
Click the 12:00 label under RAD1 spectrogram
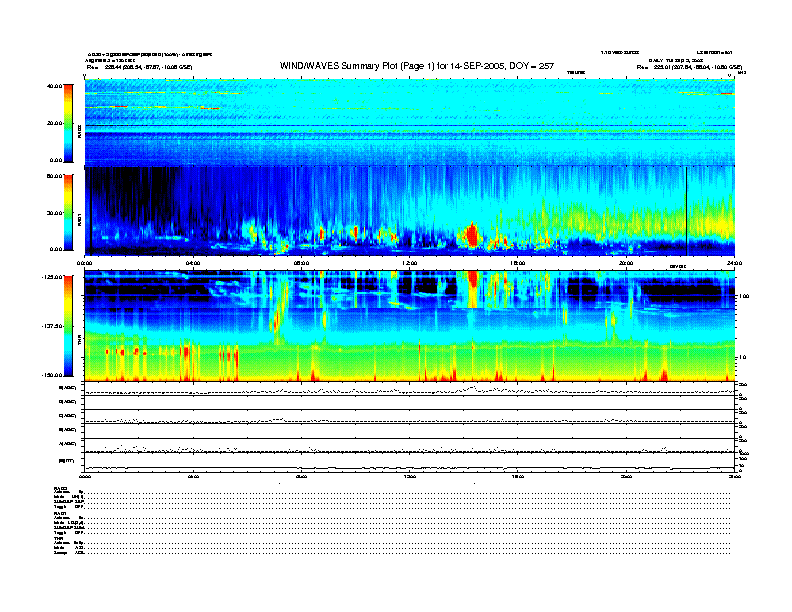pos(410,263)
